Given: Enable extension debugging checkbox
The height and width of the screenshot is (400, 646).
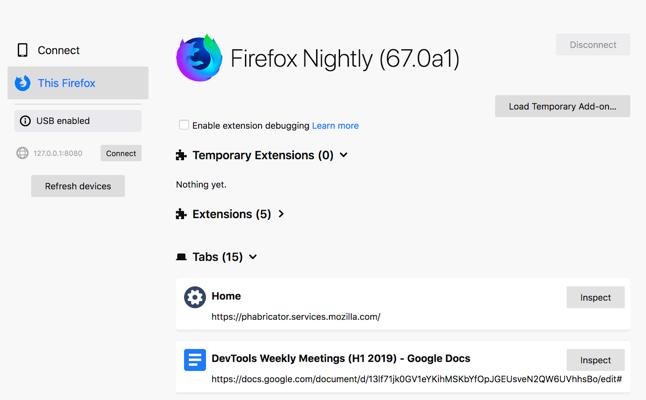Looking at the screenshot, I should [x=184, y=125].
